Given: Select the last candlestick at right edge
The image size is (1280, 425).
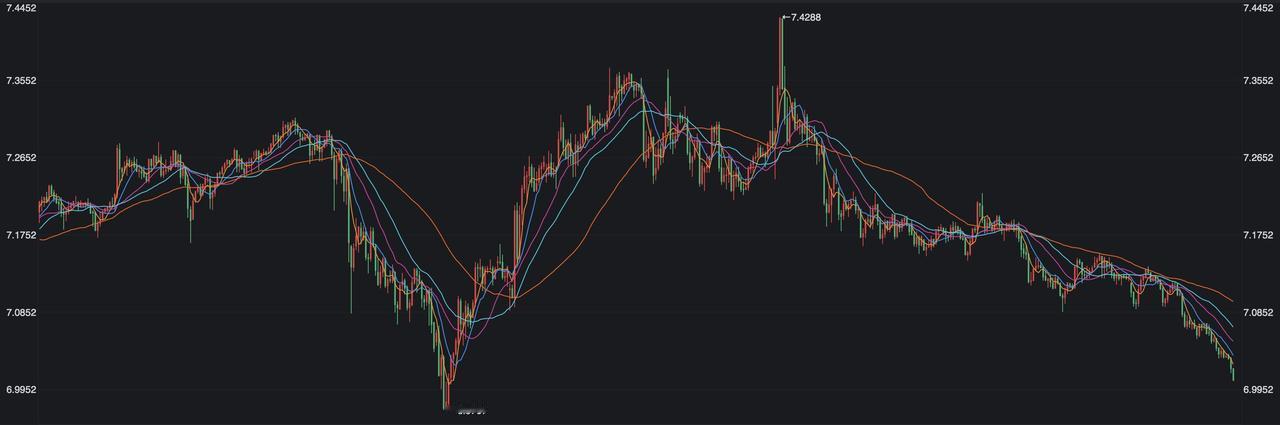Looking at the screenshot, I should tap(1233, 374).
